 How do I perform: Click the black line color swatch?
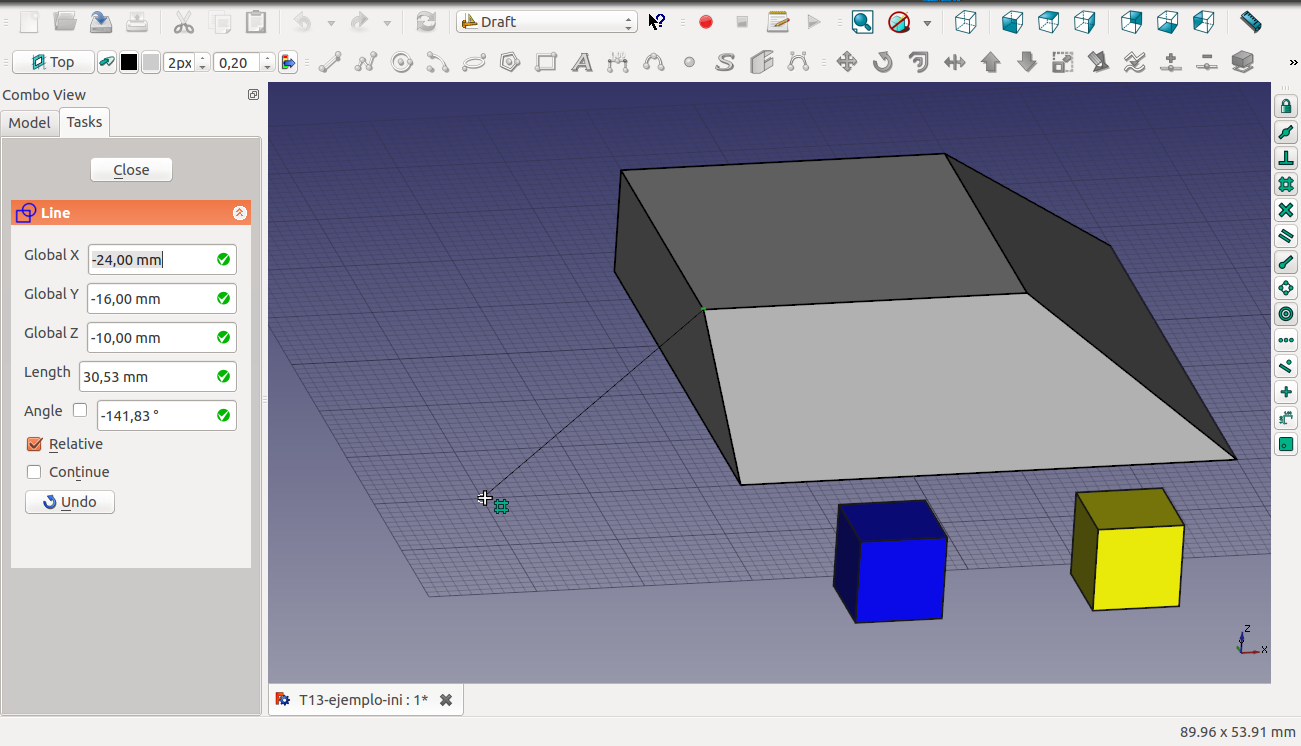pyautogui.click(x=129, y=63)
